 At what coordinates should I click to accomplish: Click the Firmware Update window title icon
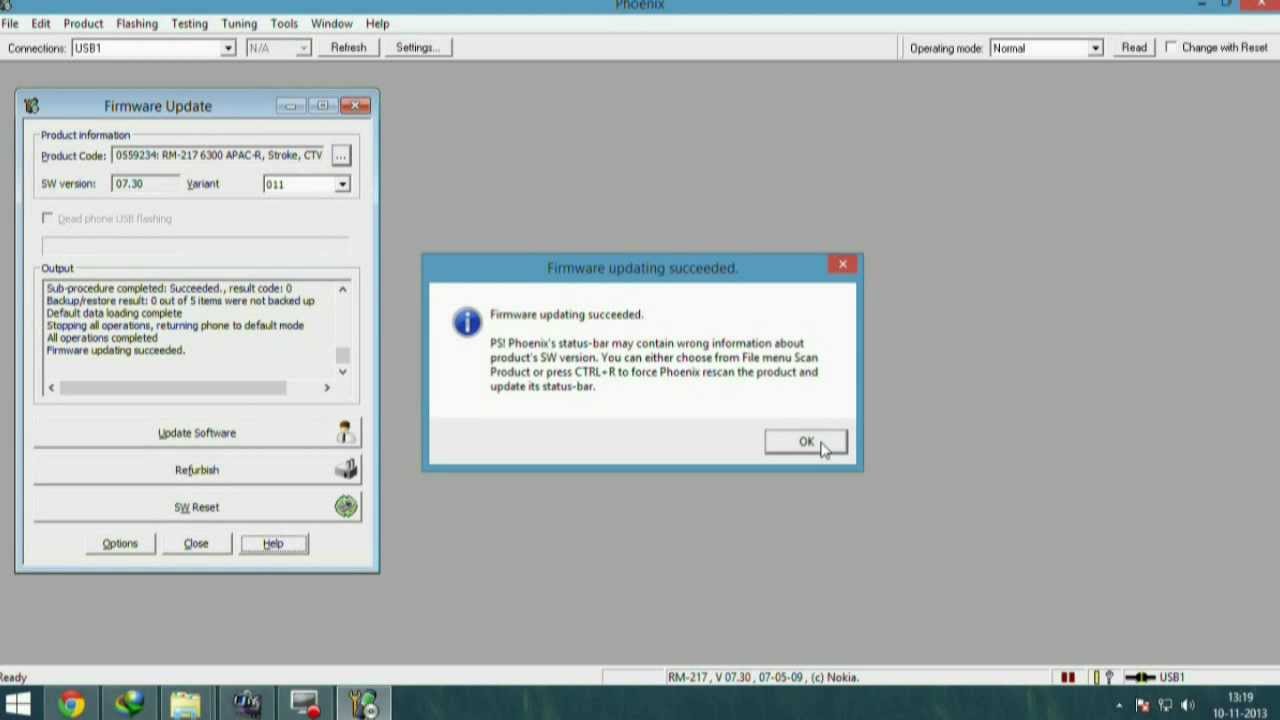pos(31,106)
